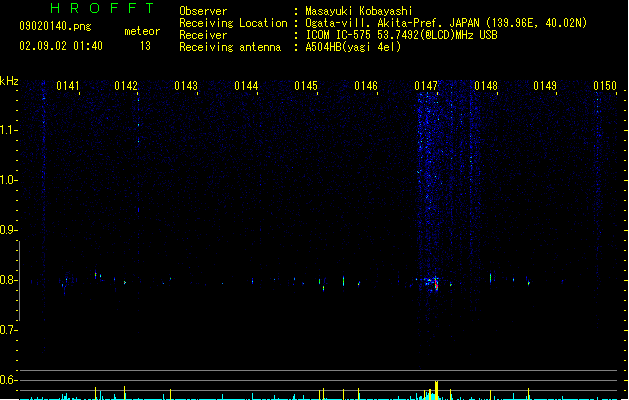629x400 pixels.
Task: Click the red strong meteor echo near 0147
Action: click(436, 284)
